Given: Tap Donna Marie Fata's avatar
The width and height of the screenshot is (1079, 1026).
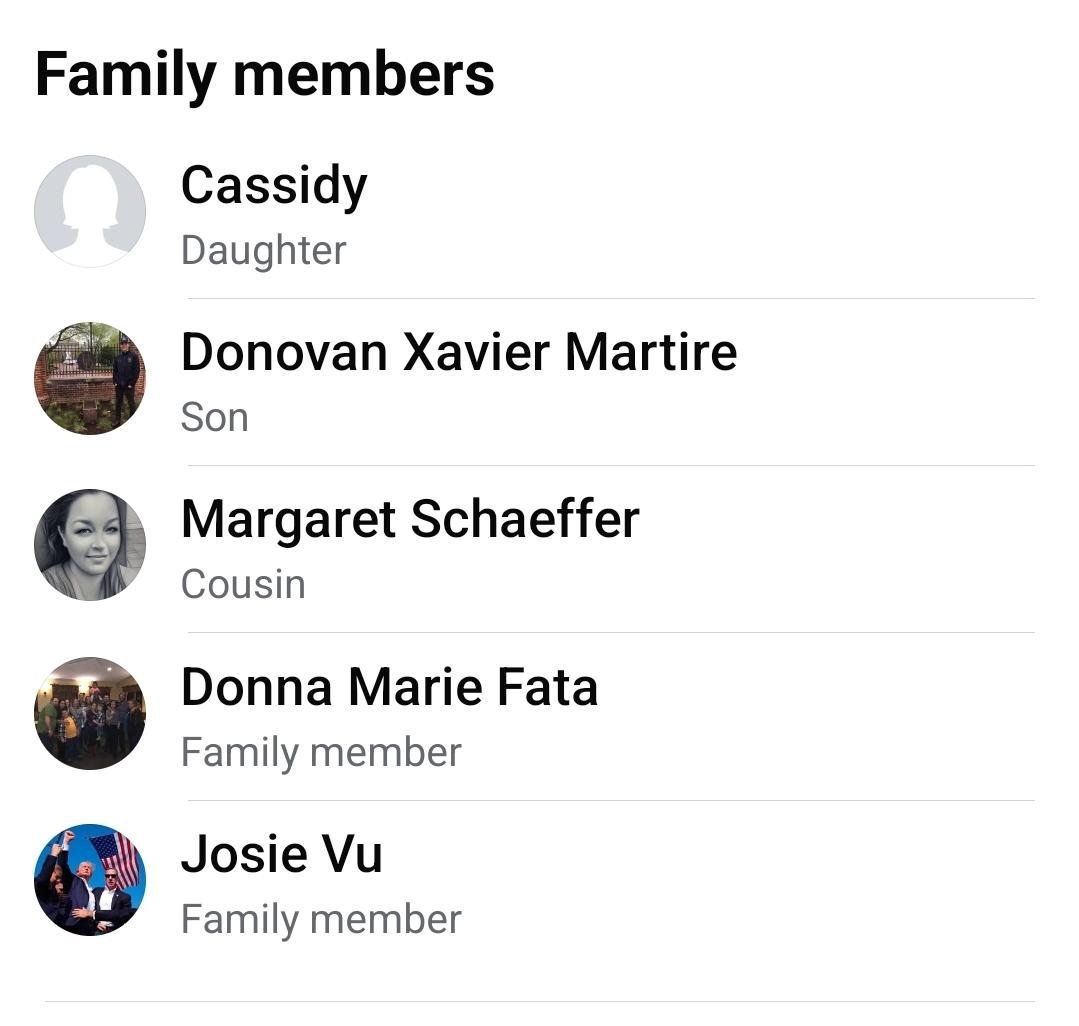Looking at the screenshot, I should click(x=90, y=713).
